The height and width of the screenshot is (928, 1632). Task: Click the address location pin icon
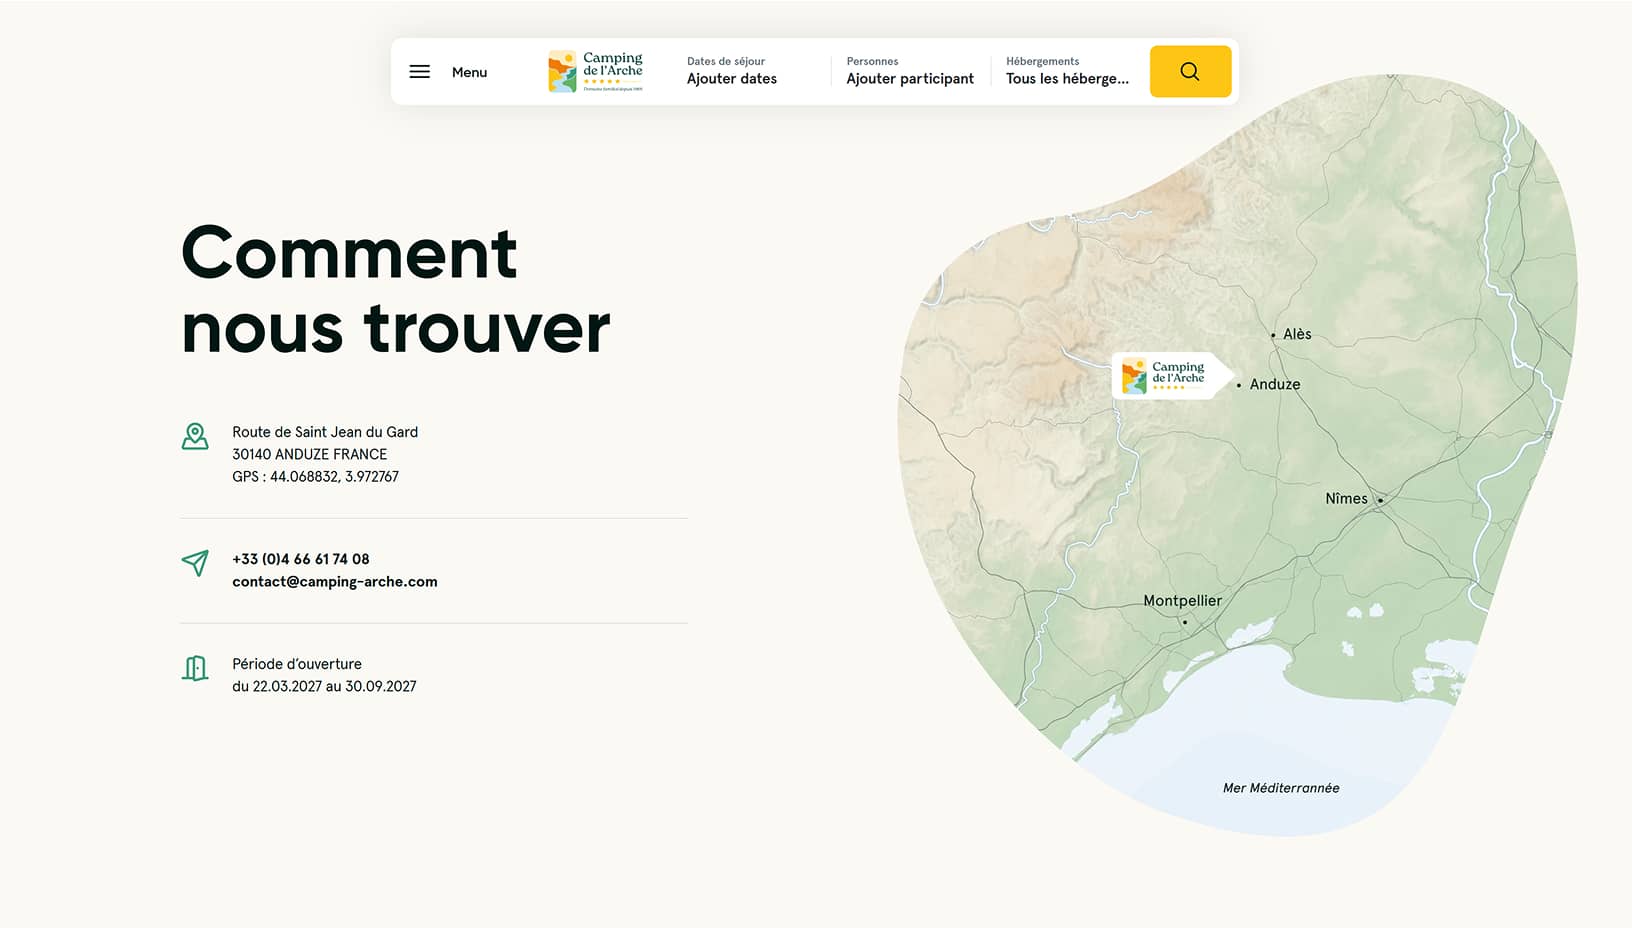195,436
